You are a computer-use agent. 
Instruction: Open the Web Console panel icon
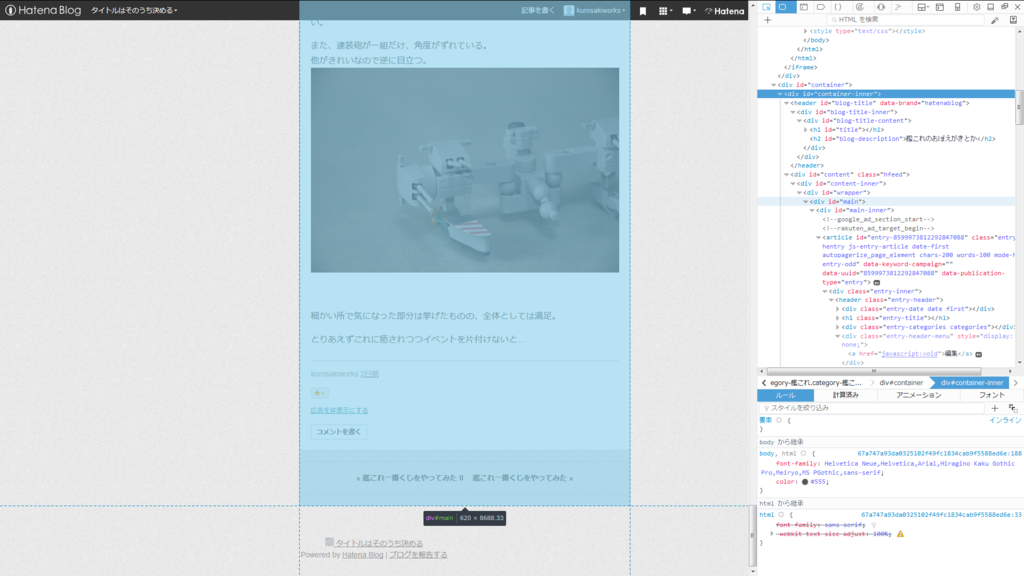[804, 7]
